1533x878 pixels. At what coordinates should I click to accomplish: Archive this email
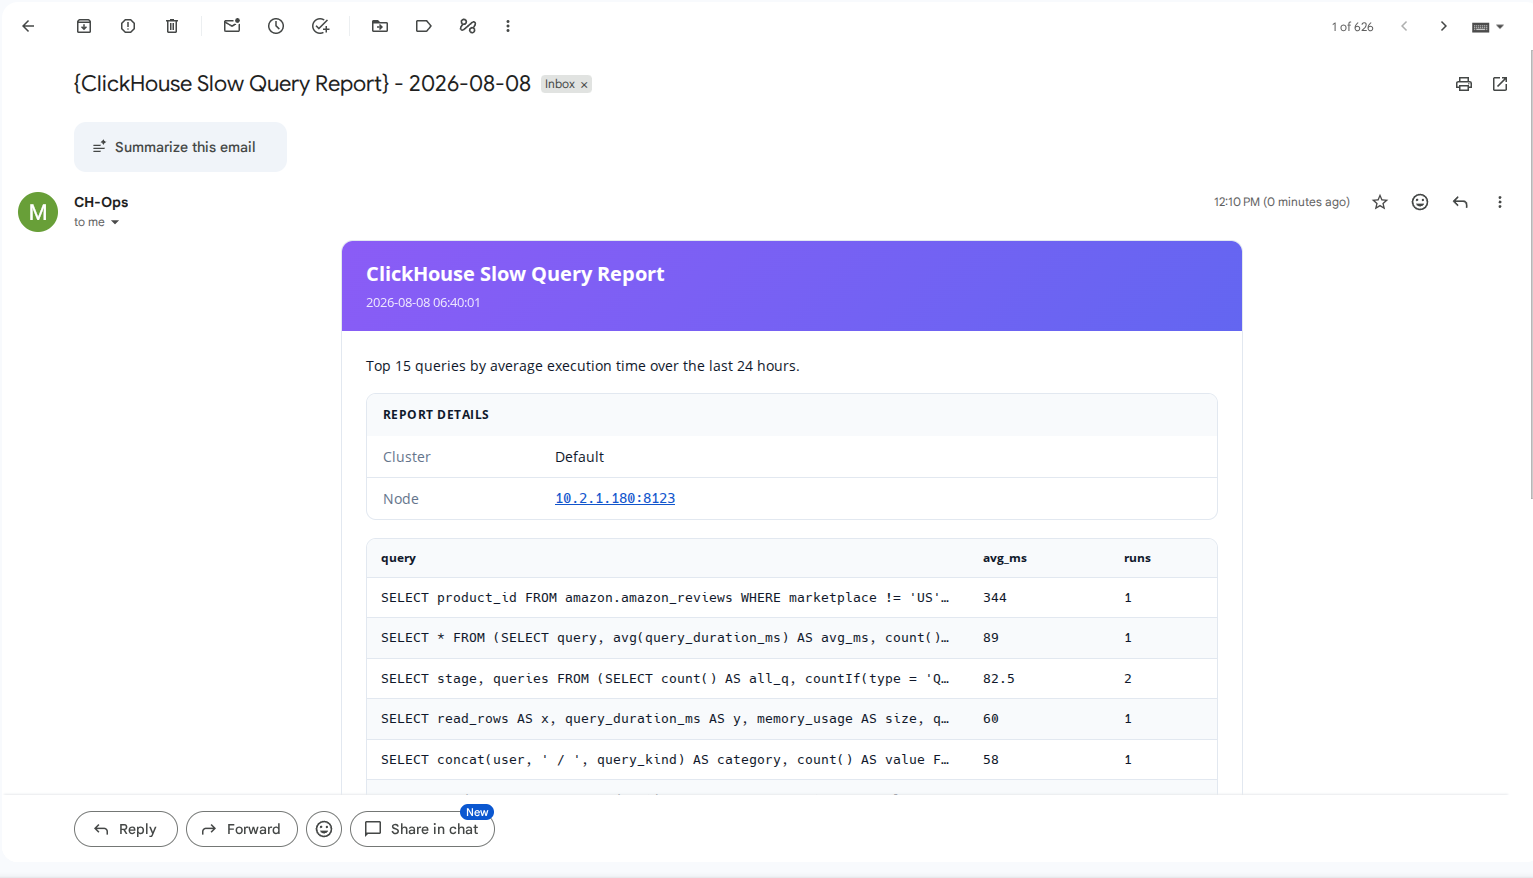coord(84,26)
